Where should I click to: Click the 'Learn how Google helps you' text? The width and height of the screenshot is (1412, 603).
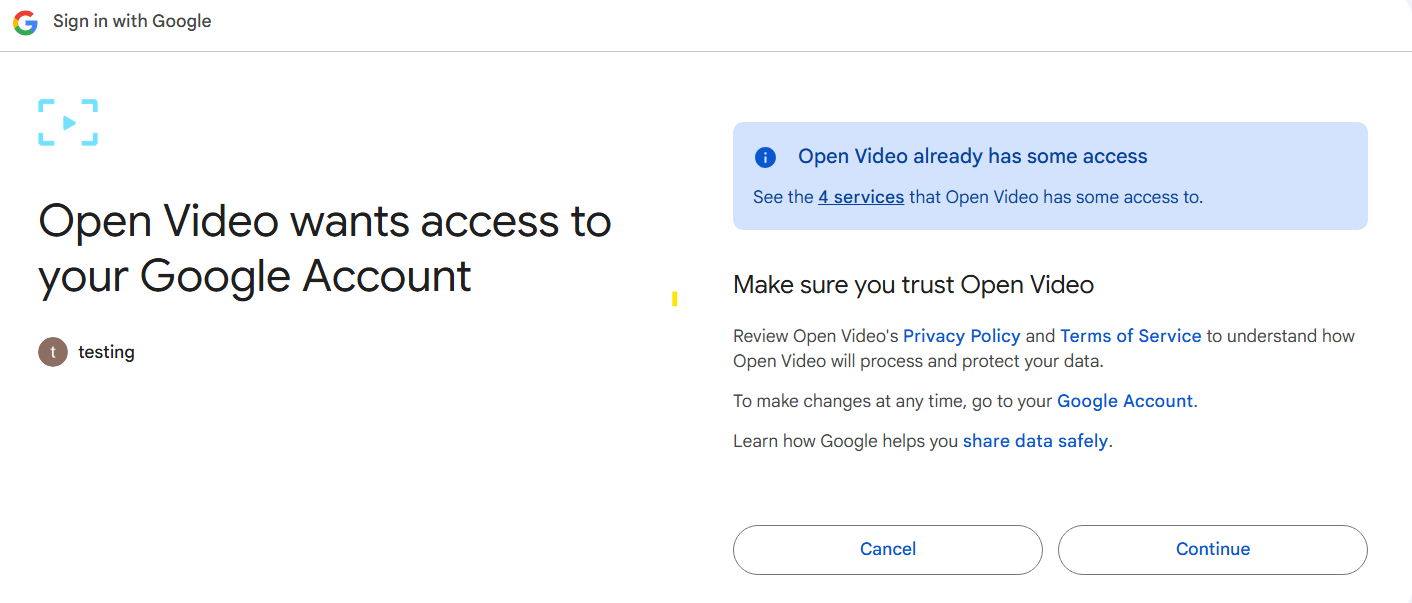point(845,441)
